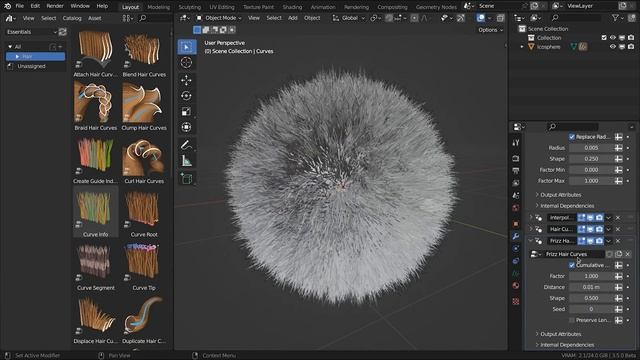
Task: Open the viewport Add menu
Action: coord(293,18)
